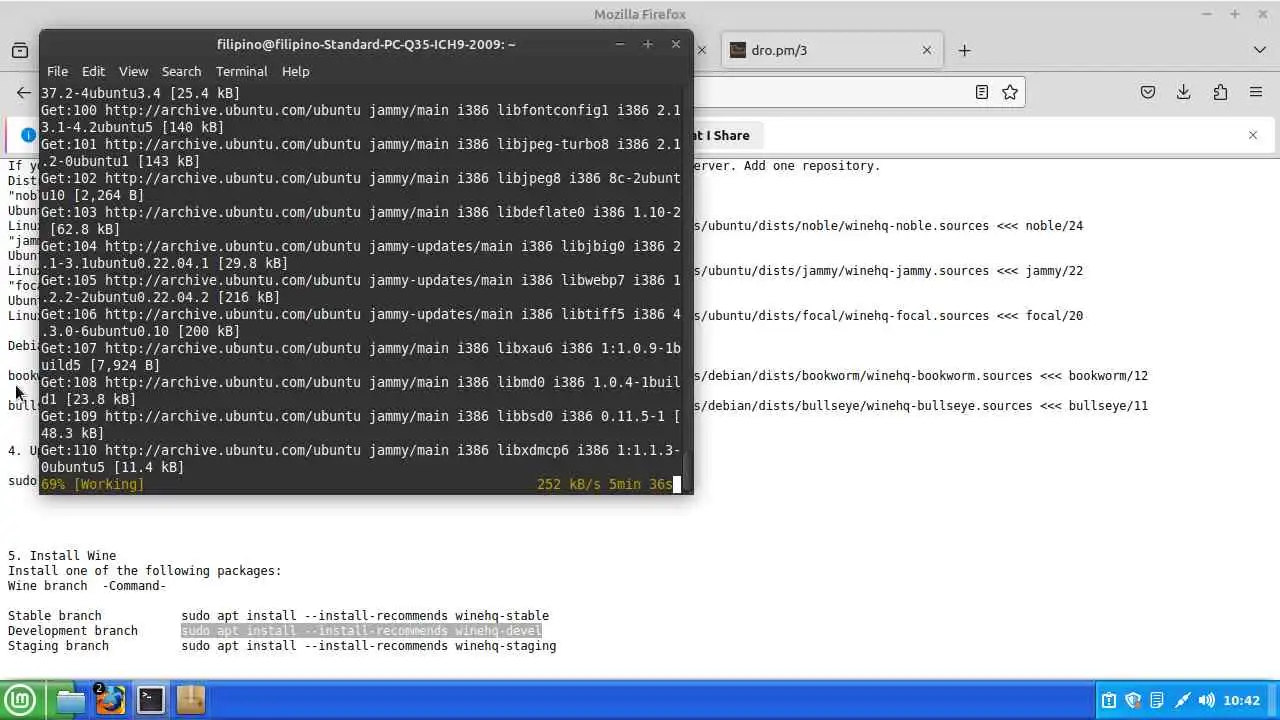Open the Firefox hamburger application menu
This screenshot has width=1280, height=720.
coord(1256,92)
